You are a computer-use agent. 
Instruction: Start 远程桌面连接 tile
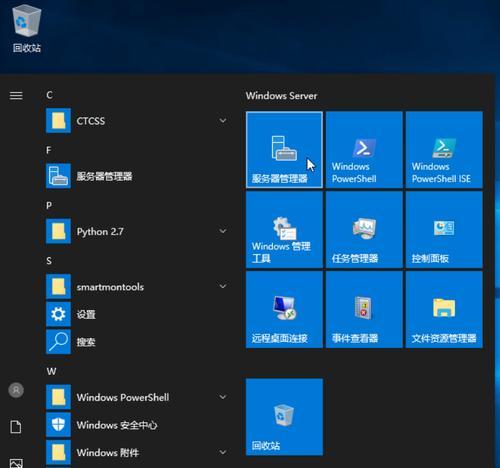tap(284, 310)
